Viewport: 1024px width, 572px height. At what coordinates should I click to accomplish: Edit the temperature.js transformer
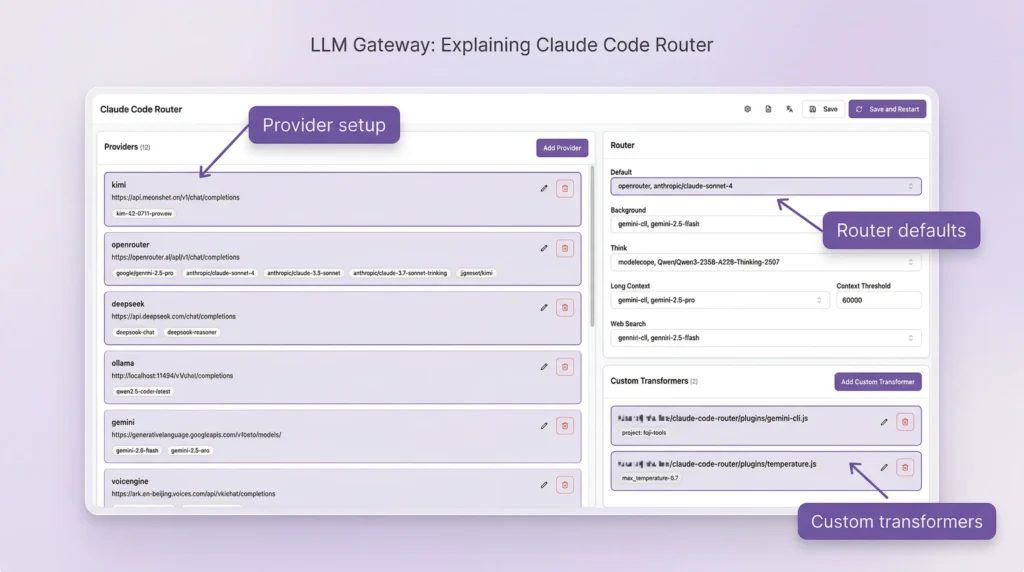884,468
